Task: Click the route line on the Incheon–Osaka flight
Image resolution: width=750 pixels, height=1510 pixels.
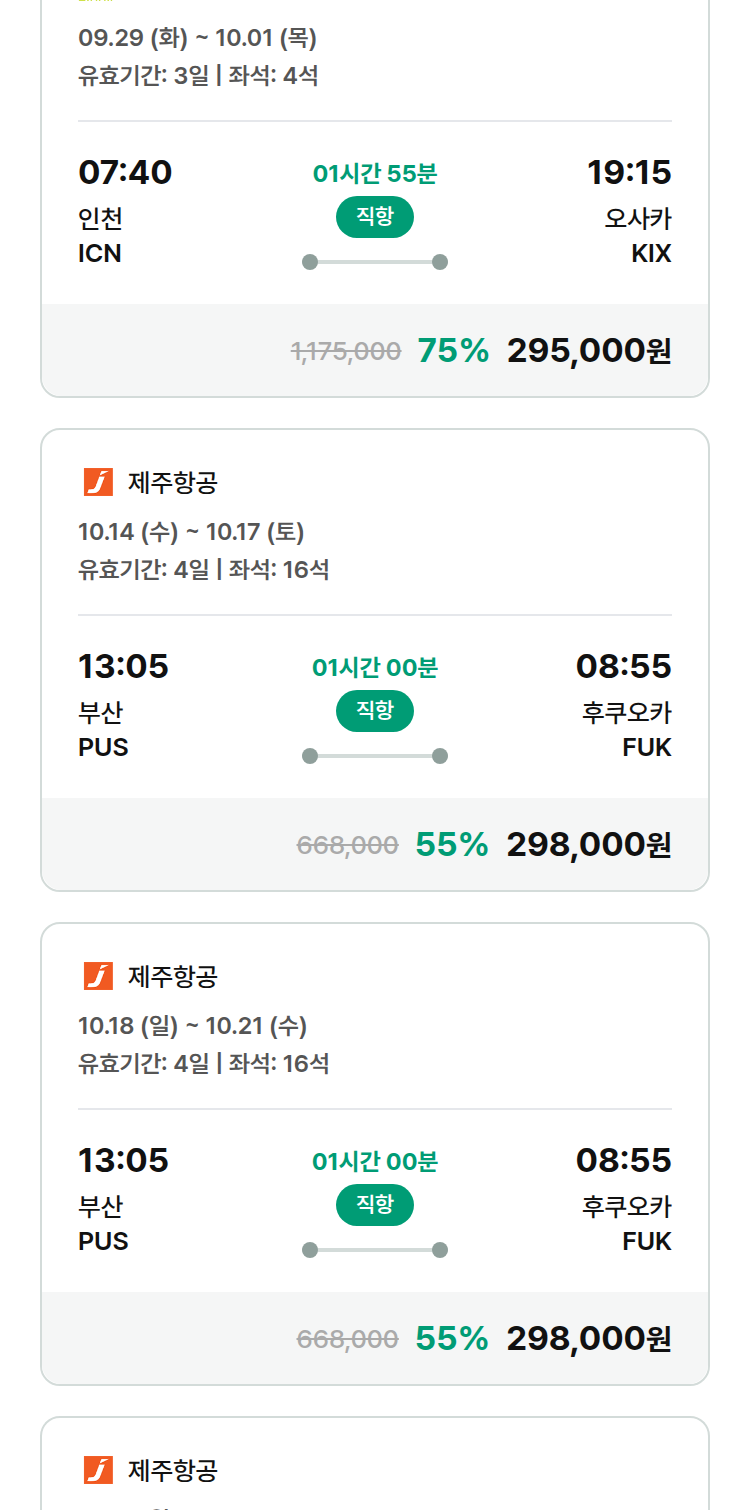Action: [x=375, y=262]
